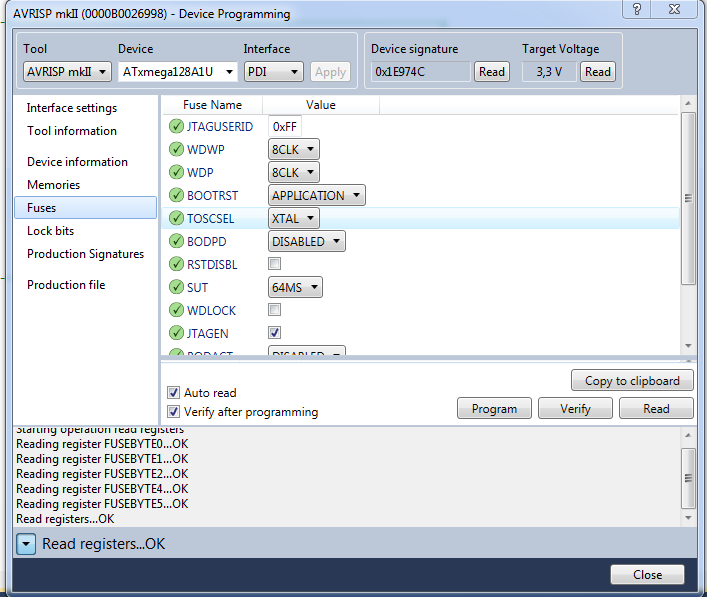Open the Interface dropdown showing PDI
The width and height of the screenshot is (707, 597).
[274, 72]
